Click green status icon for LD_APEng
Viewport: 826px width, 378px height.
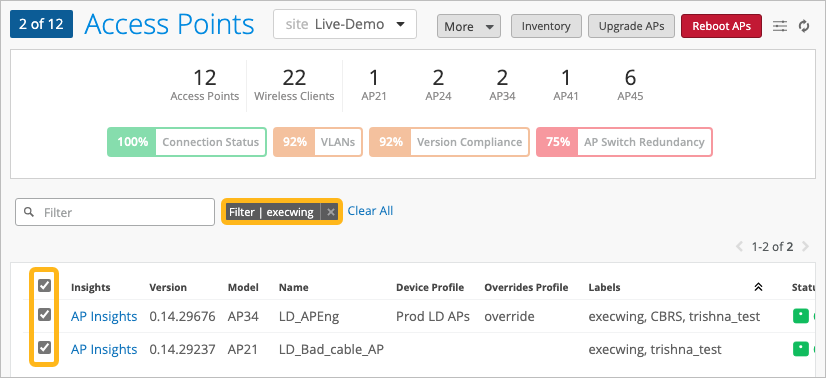[x=800, y=316]
